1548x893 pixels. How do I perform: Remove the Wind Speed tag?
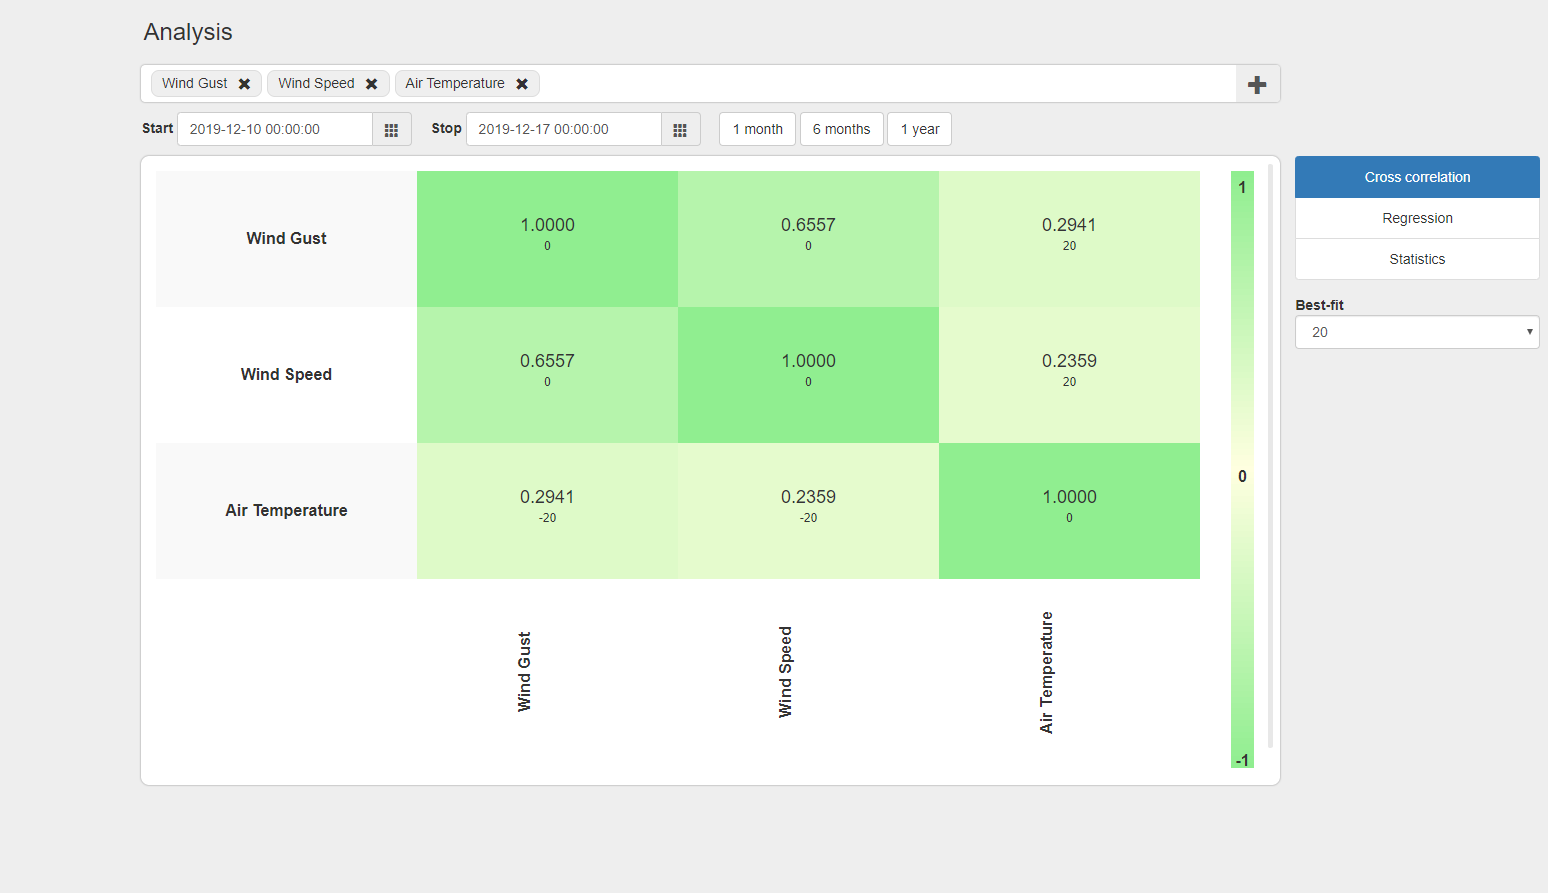click(x=371, y=84)
